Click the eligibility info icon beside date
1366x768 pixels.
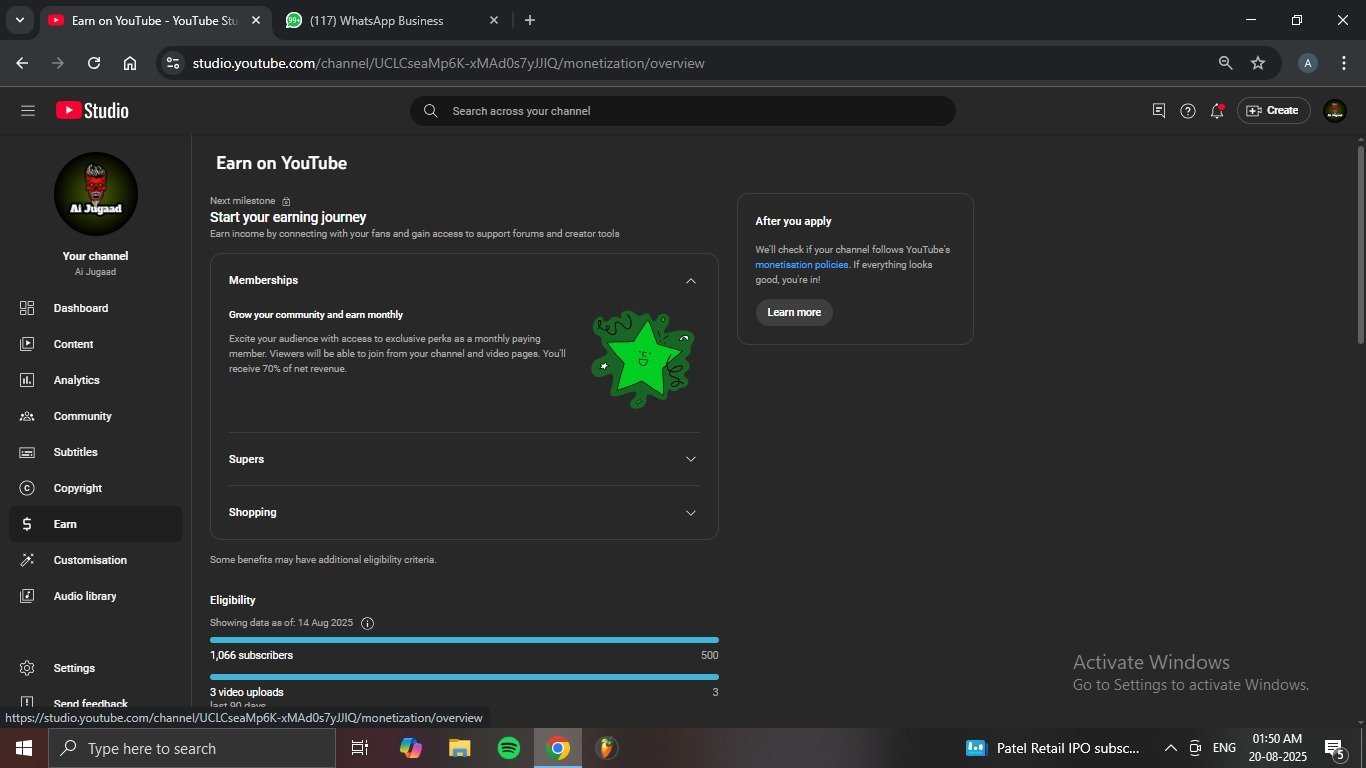point(367,623)
